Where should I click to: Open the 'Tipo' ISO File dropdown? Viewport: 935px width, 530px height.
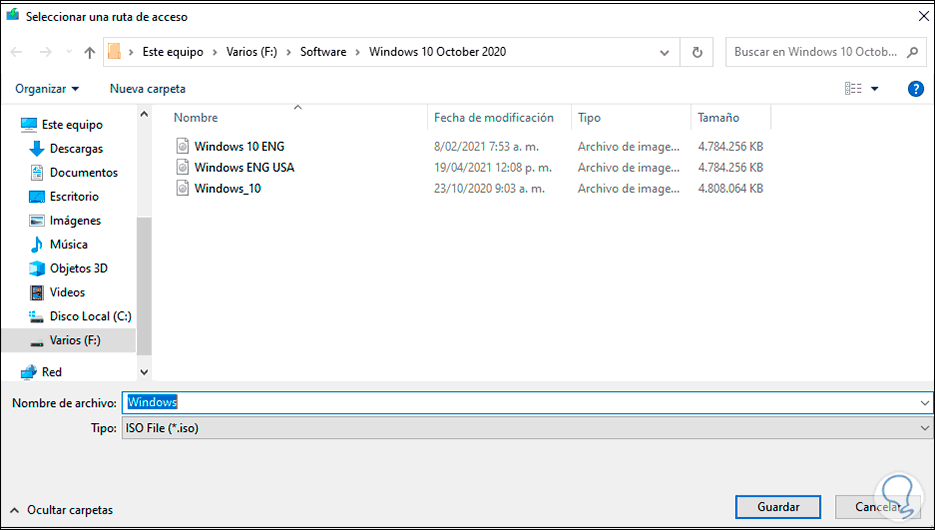(x=528, y=428)
